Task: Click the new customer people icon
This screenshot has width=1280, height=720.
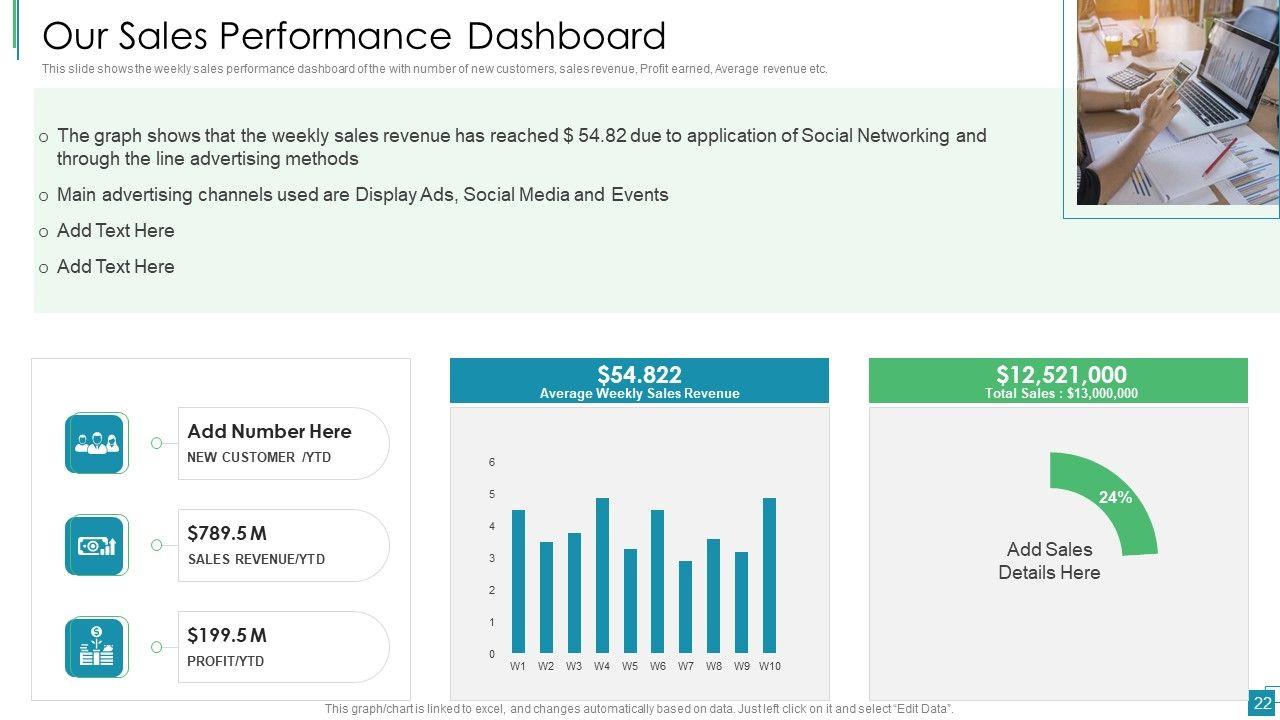Action: [96, 443]
